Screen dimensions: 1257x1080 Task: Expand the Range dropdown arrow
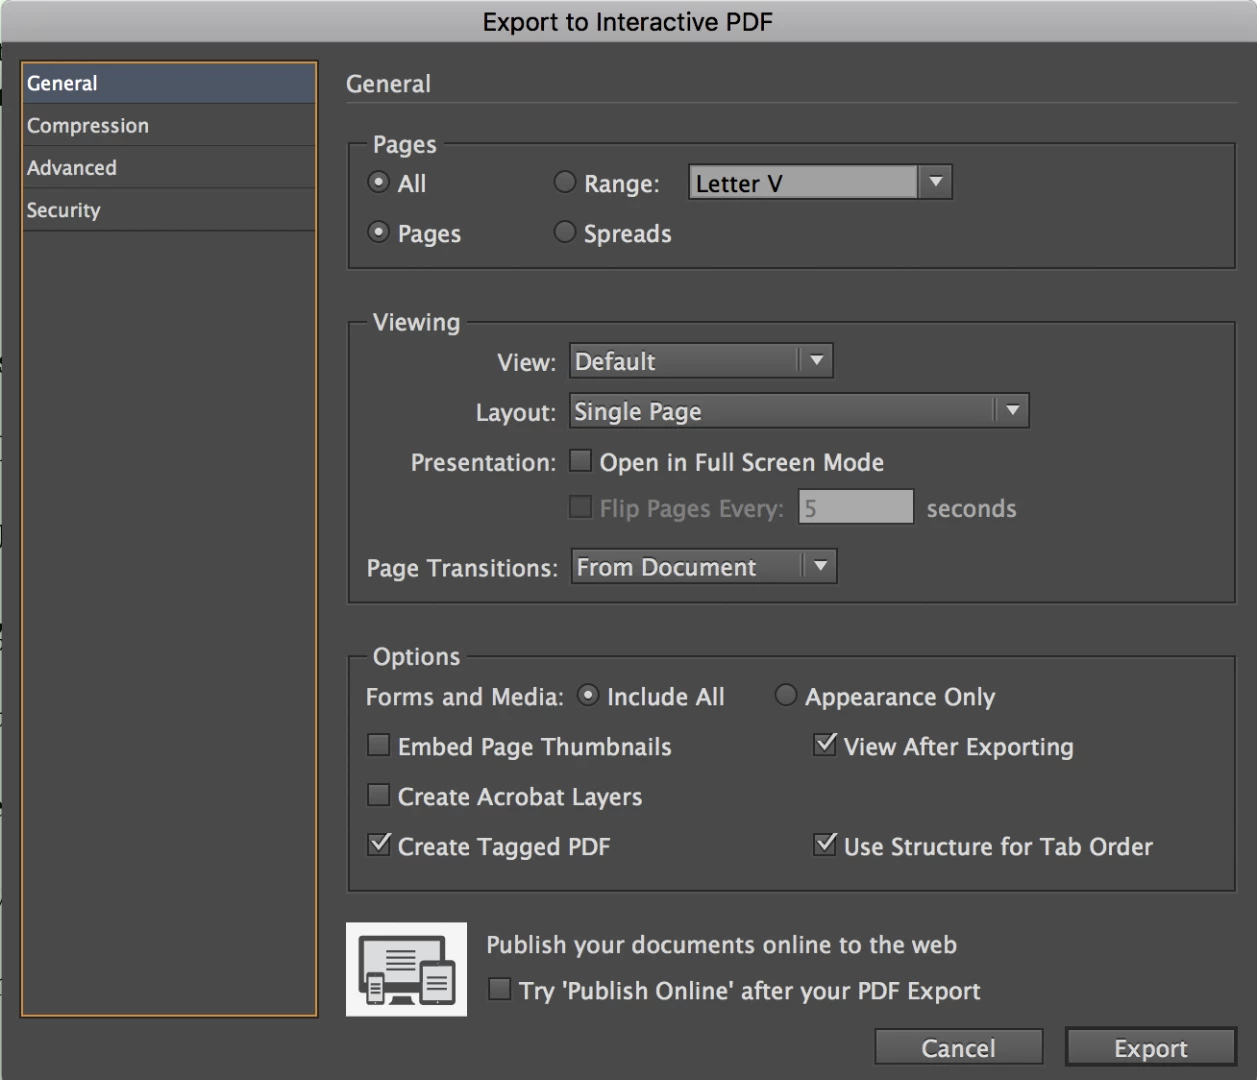click(935, 183)
